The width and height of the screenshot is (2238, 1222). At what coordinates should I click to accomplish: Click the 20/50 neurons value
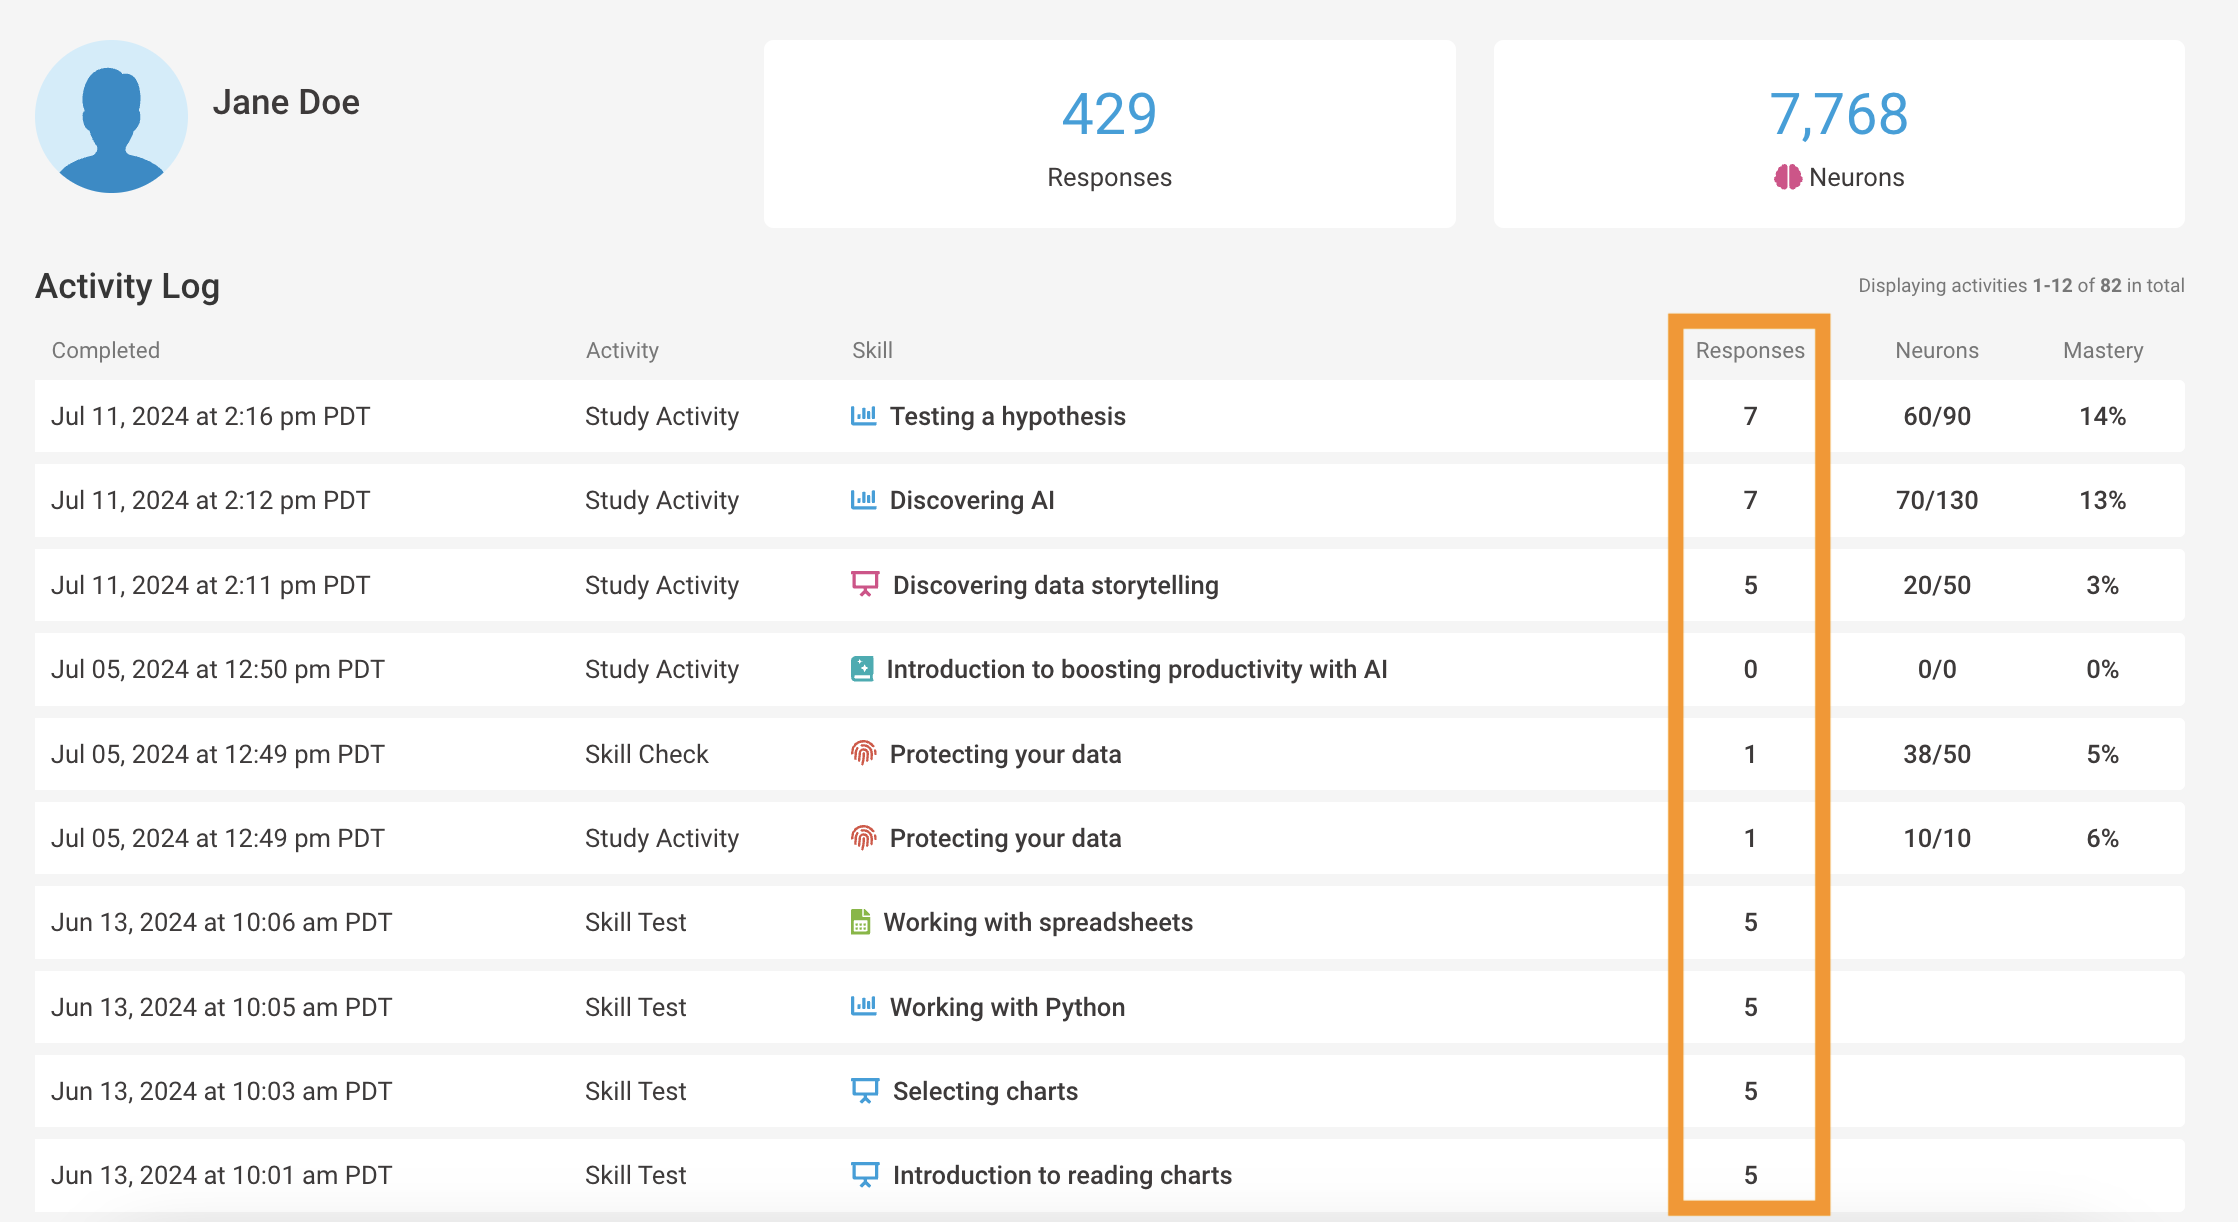pos(1937,585)
